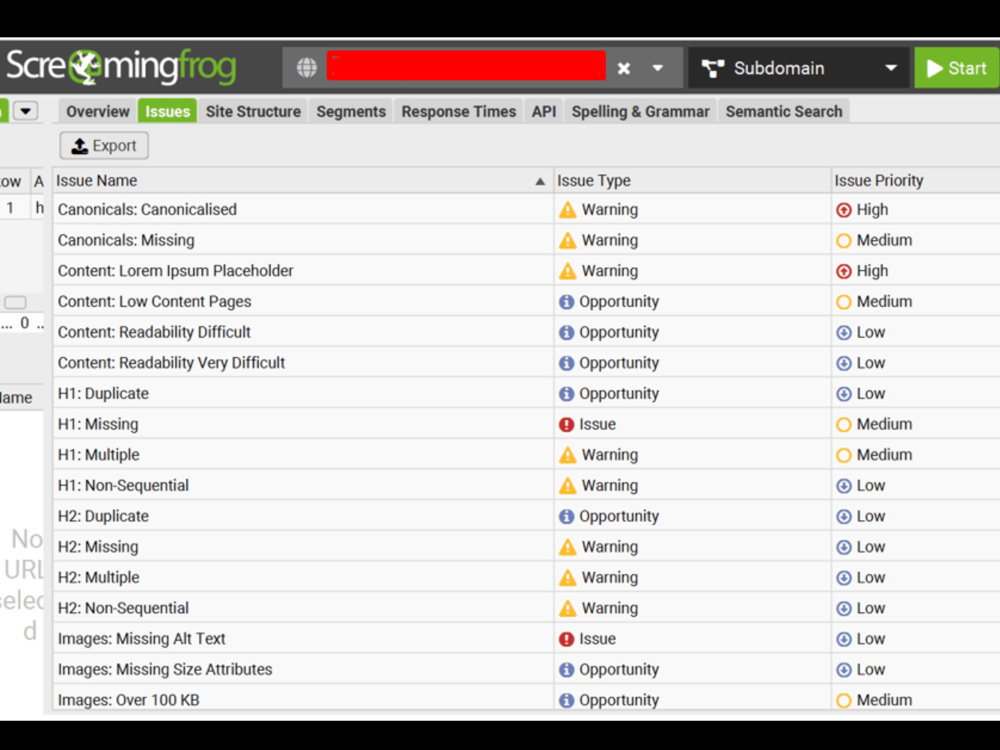The image size is (1000, 750).
Task: Open the small dropdown left of Overview tab
Action: point(26,111)
